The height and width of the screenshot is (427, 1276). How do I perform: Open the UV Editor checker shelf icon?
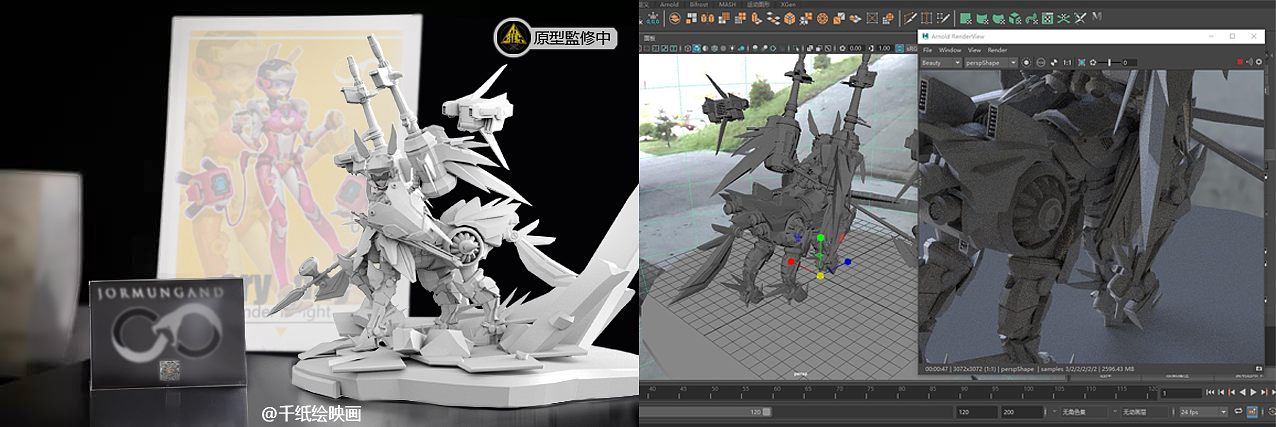pyautogui.click(x=1047, y=18)
